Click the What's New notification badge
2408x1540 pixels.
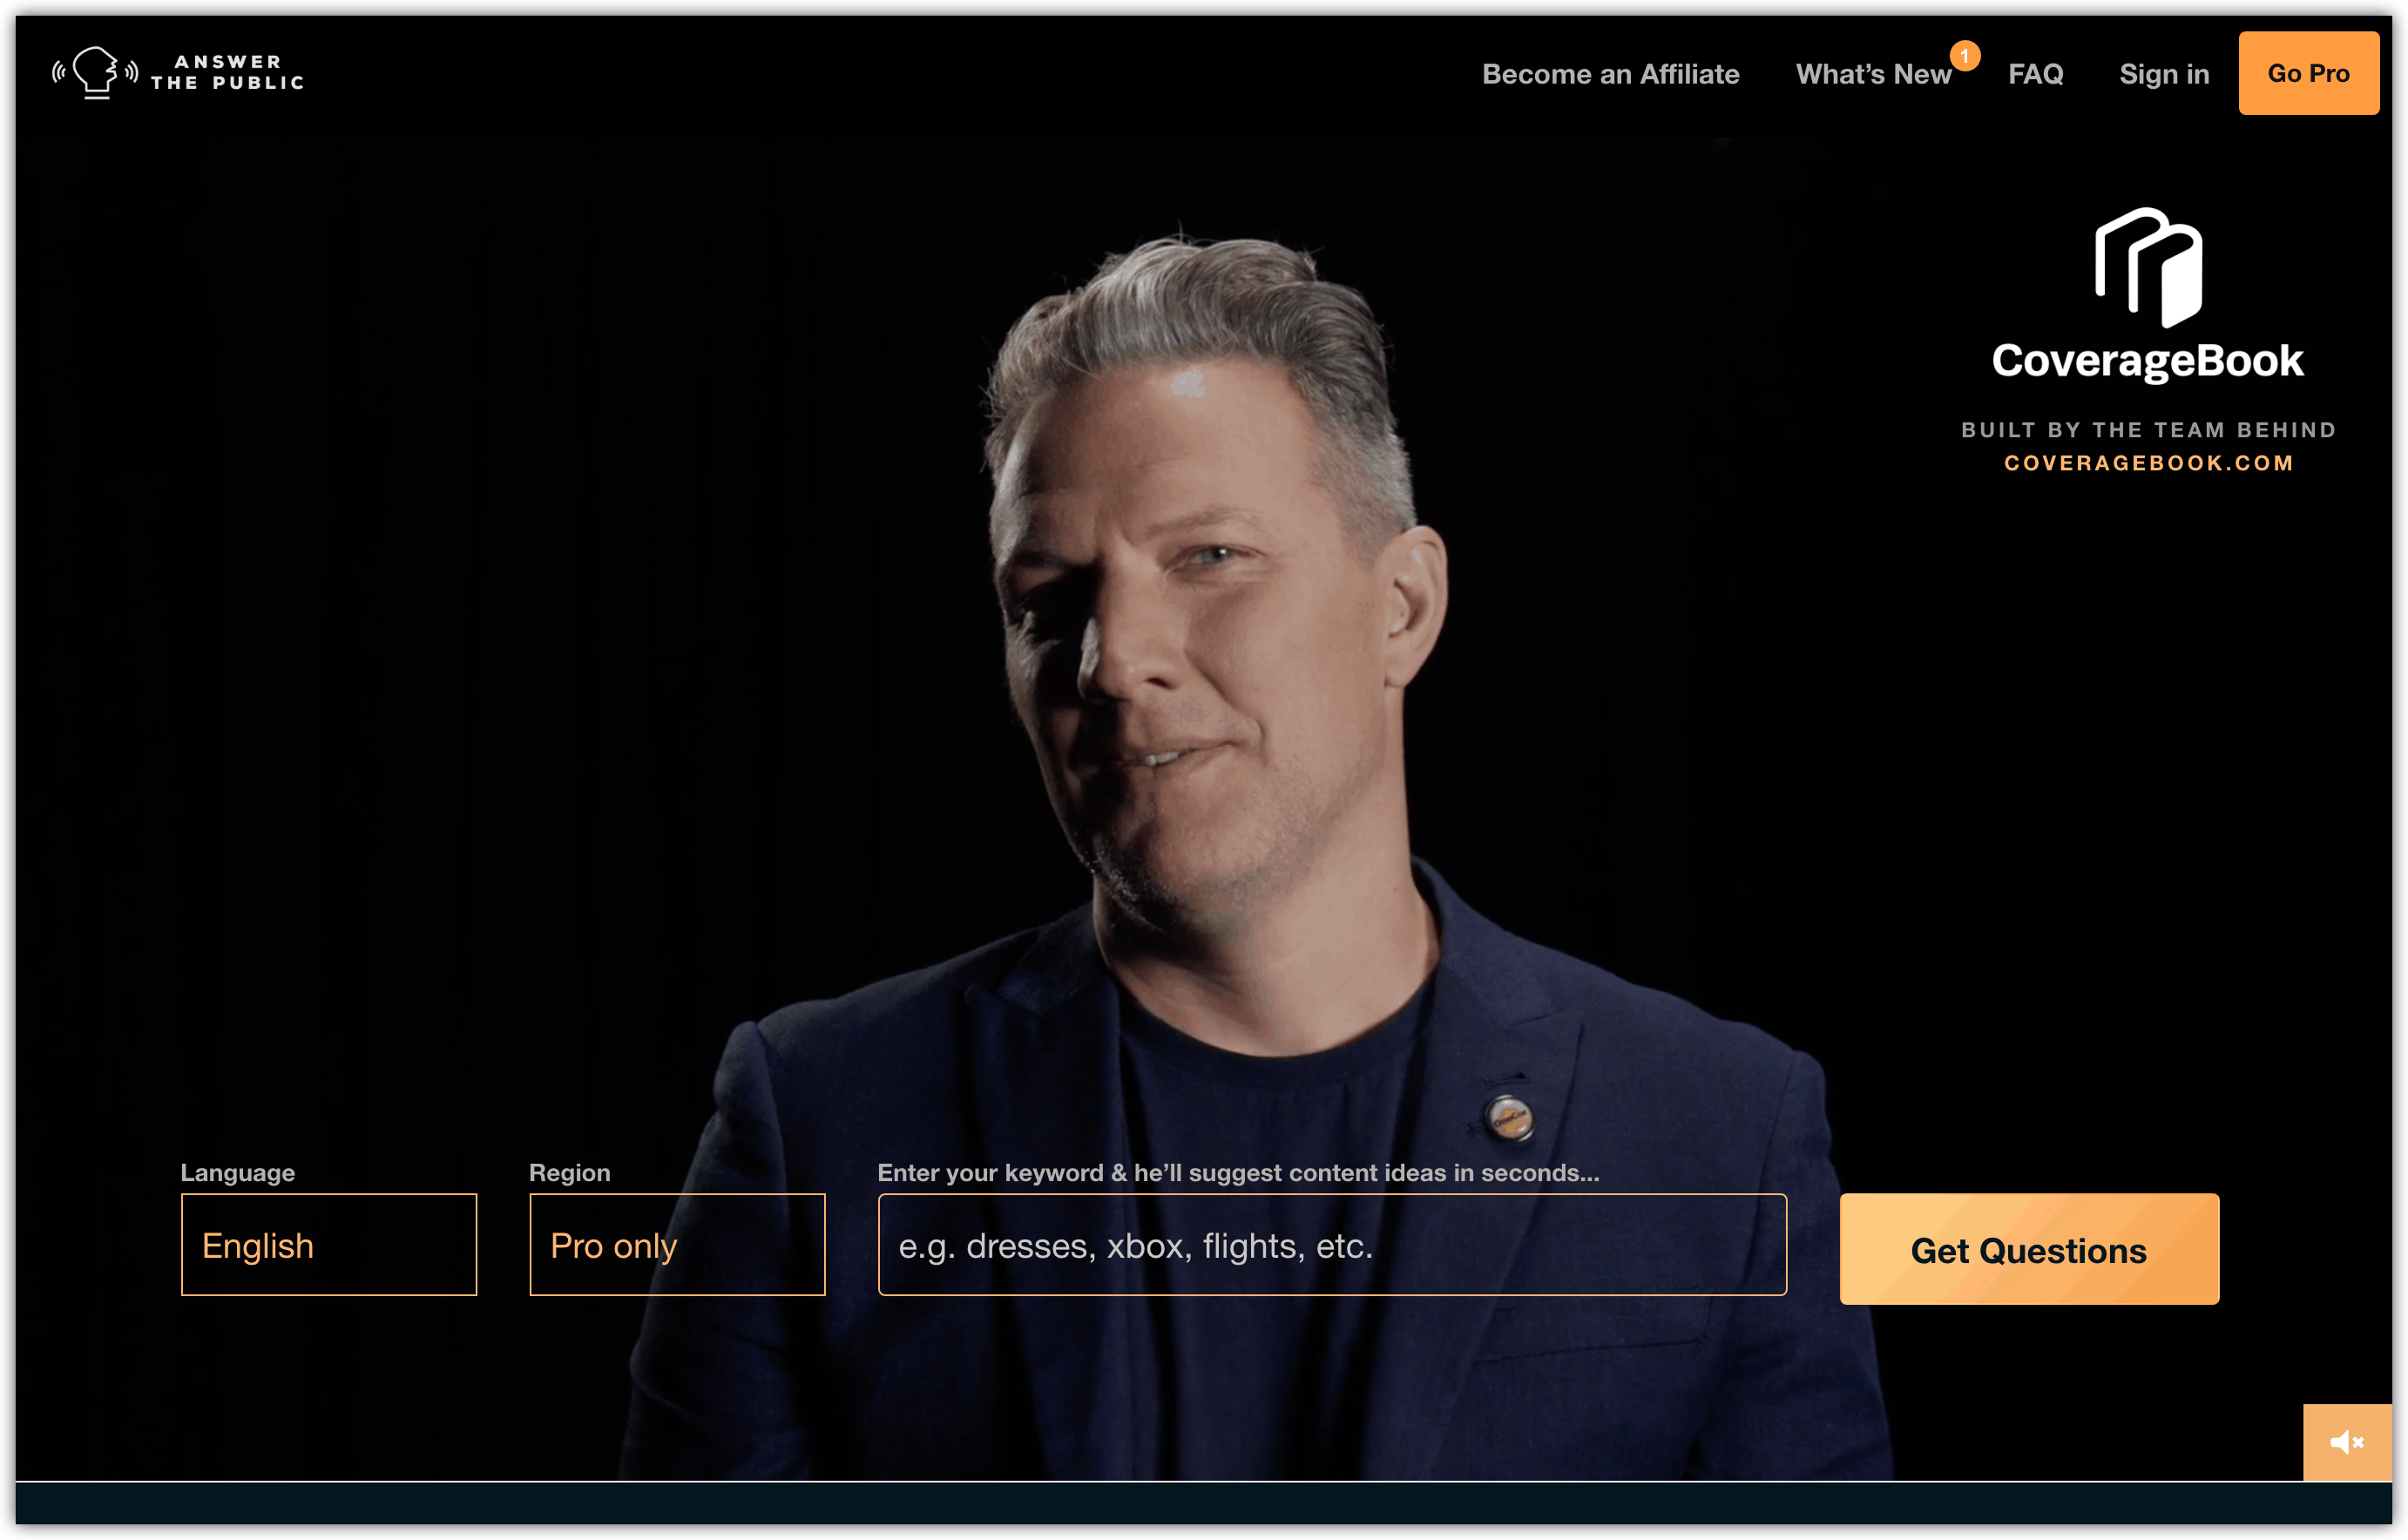click(1965, 56)
